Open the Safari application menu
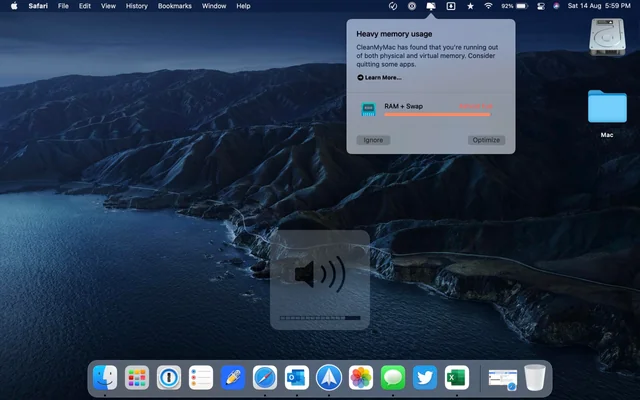The image size is (640, 400). 38,6
